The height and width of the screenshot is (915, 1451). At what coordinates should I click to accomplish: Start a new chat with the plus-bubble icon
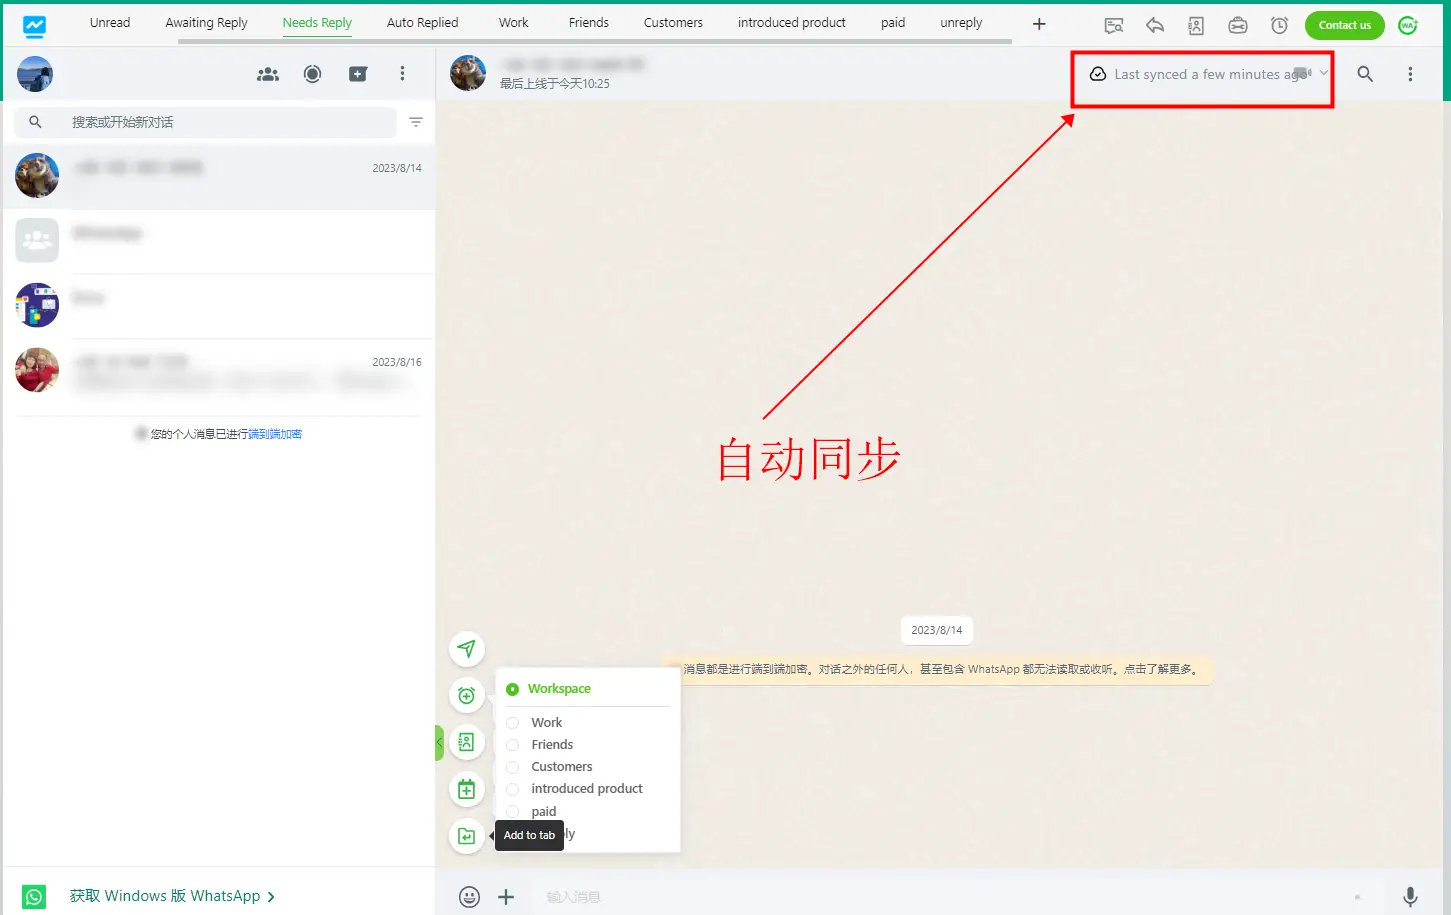coord(357,74)
